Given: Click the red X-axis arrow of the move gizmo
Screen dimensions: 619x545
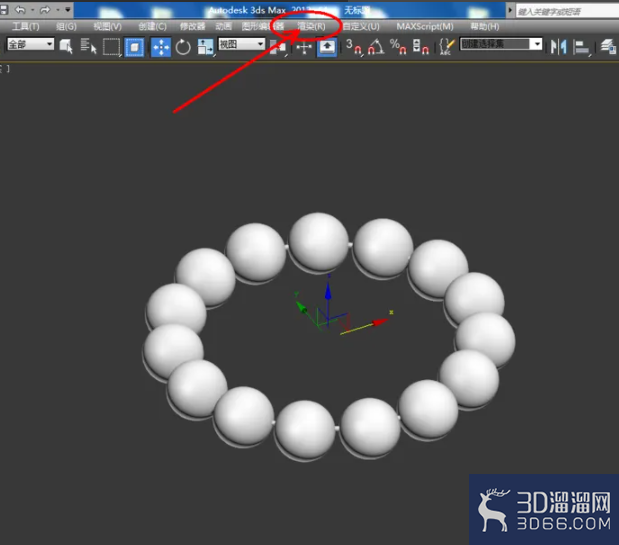Looking at the screenshot, I should click(x=380, y=322).
